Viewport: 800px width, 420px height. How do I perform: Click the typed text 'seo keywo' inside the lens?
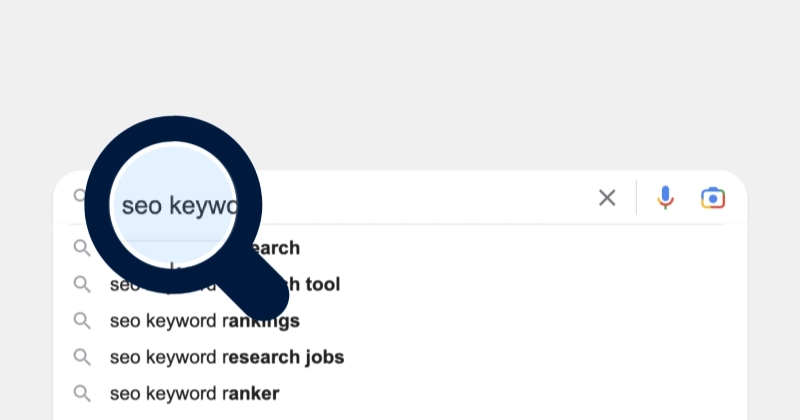pos(180,206)
